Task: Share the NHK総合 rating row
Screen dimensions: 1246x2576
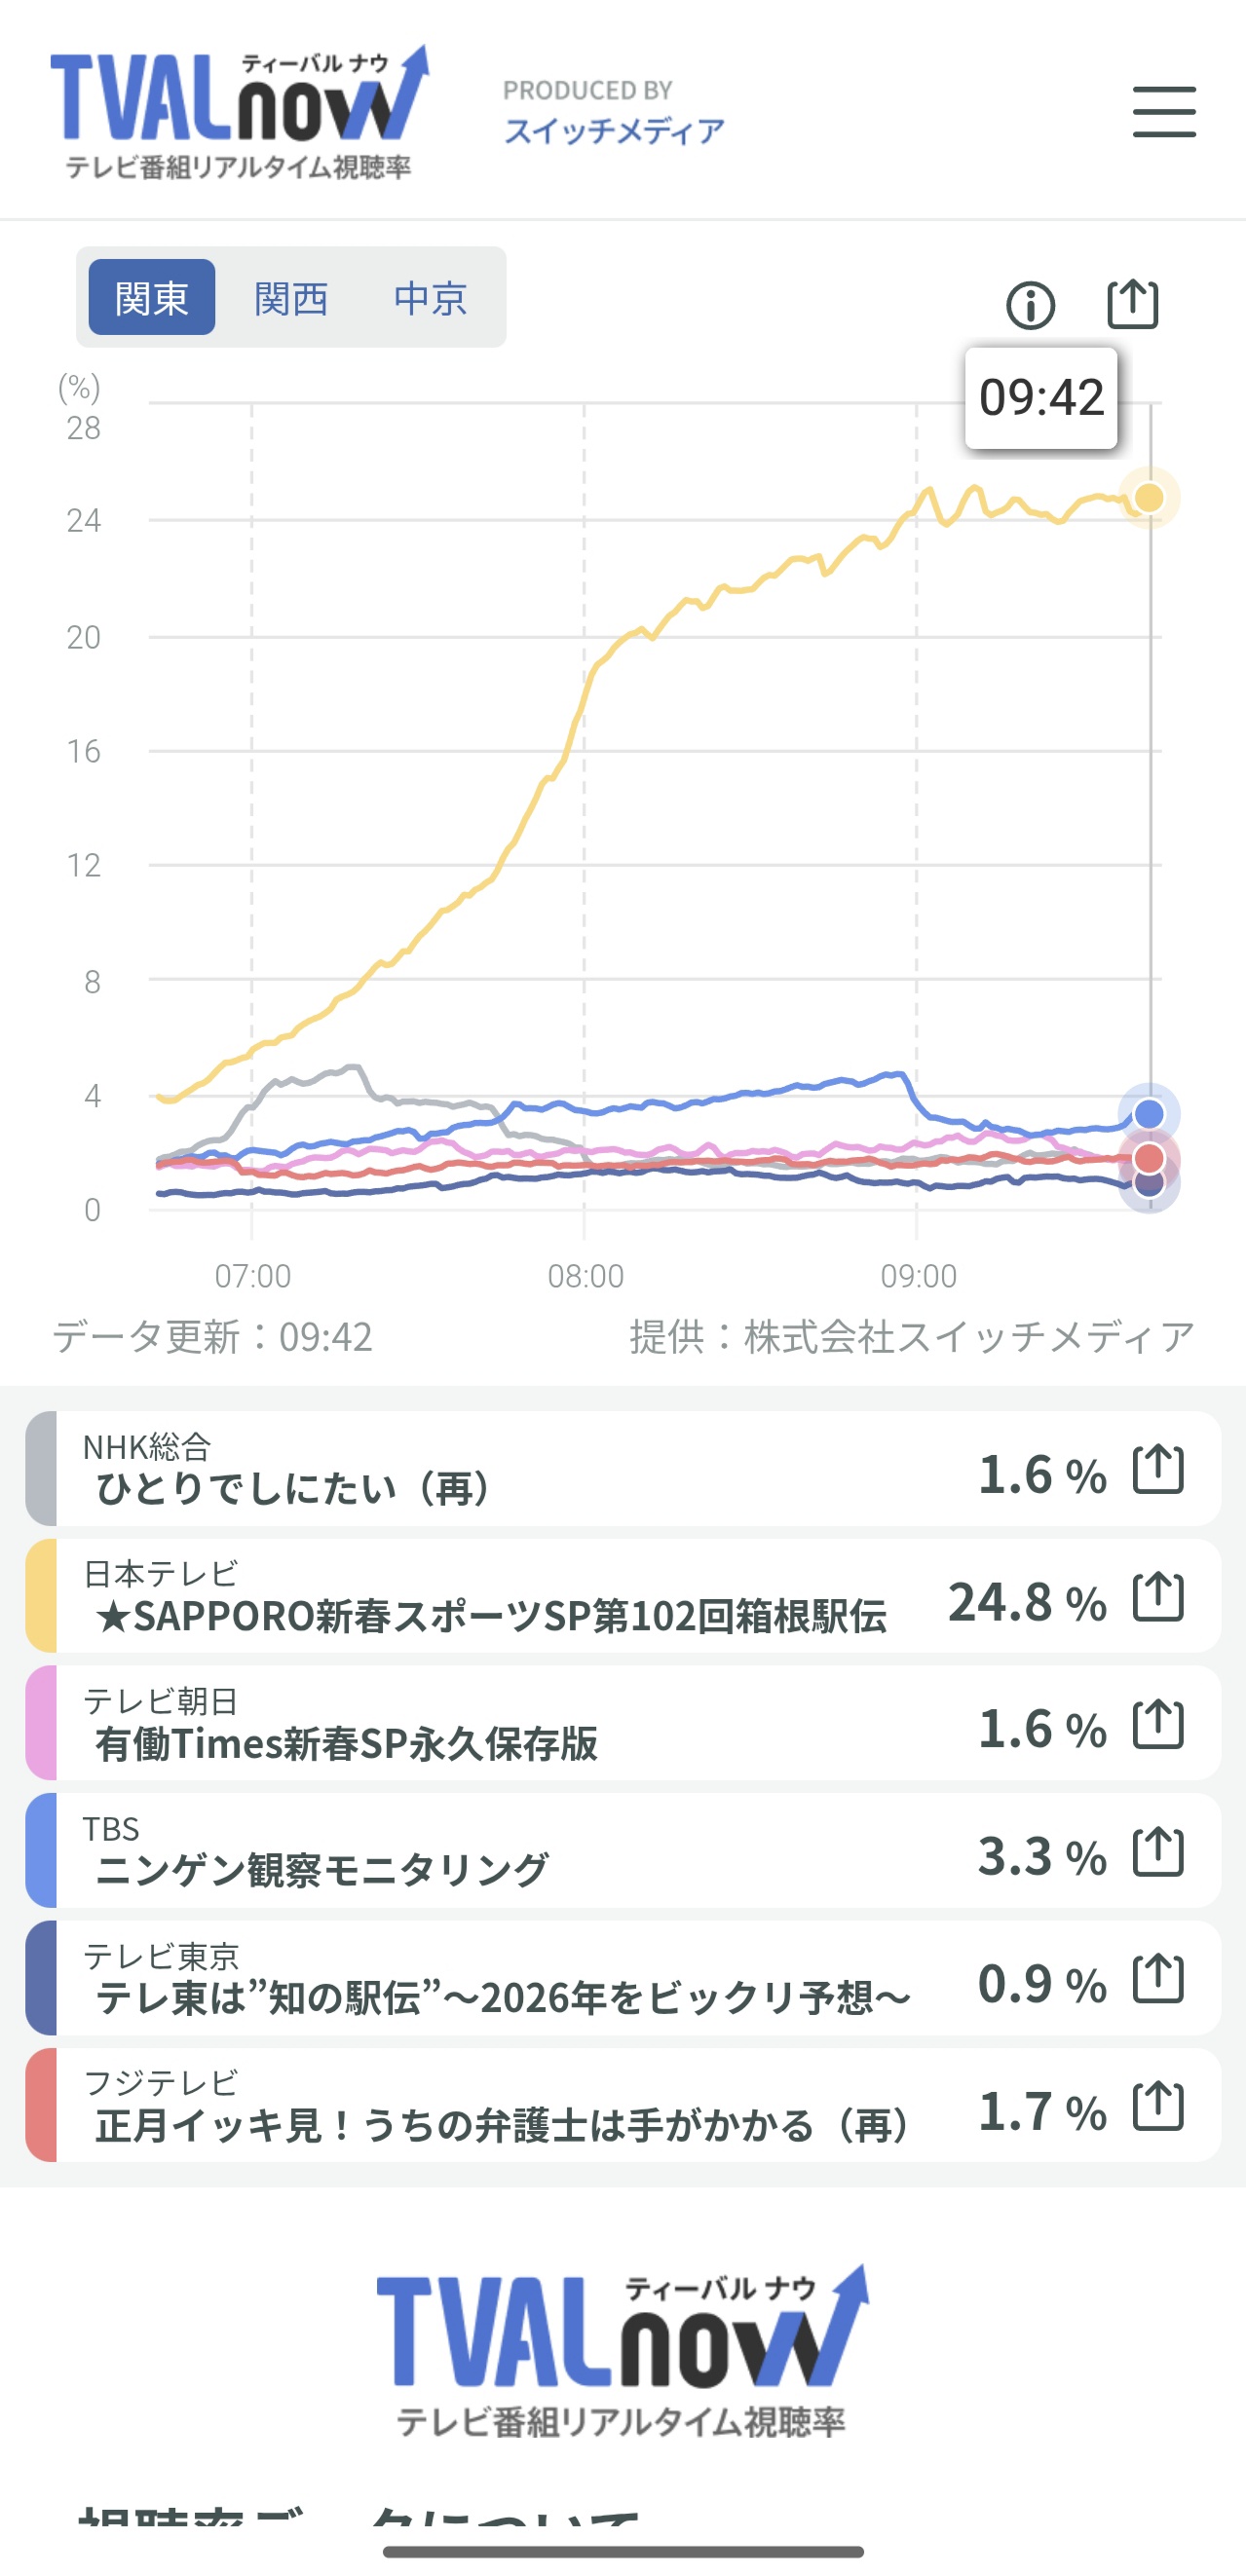Action: [1158, 1470]
